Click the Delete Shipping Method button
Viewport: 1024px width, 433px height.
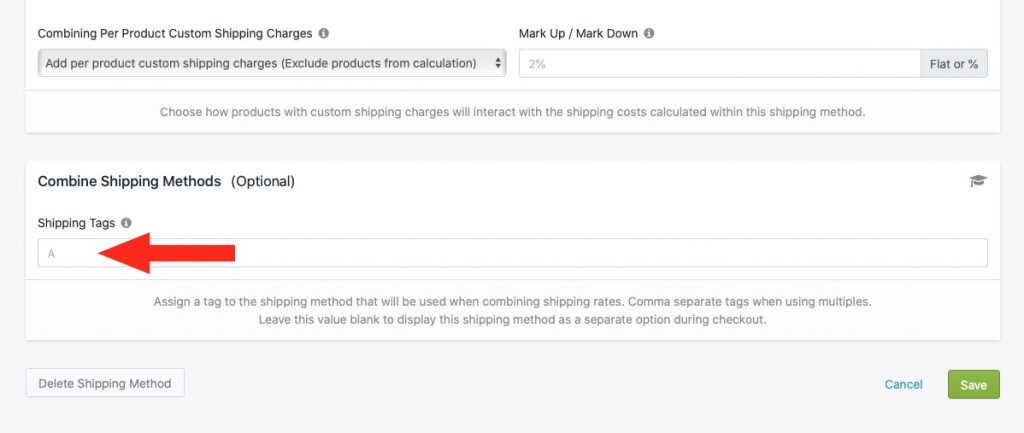(x=105, y=383)
